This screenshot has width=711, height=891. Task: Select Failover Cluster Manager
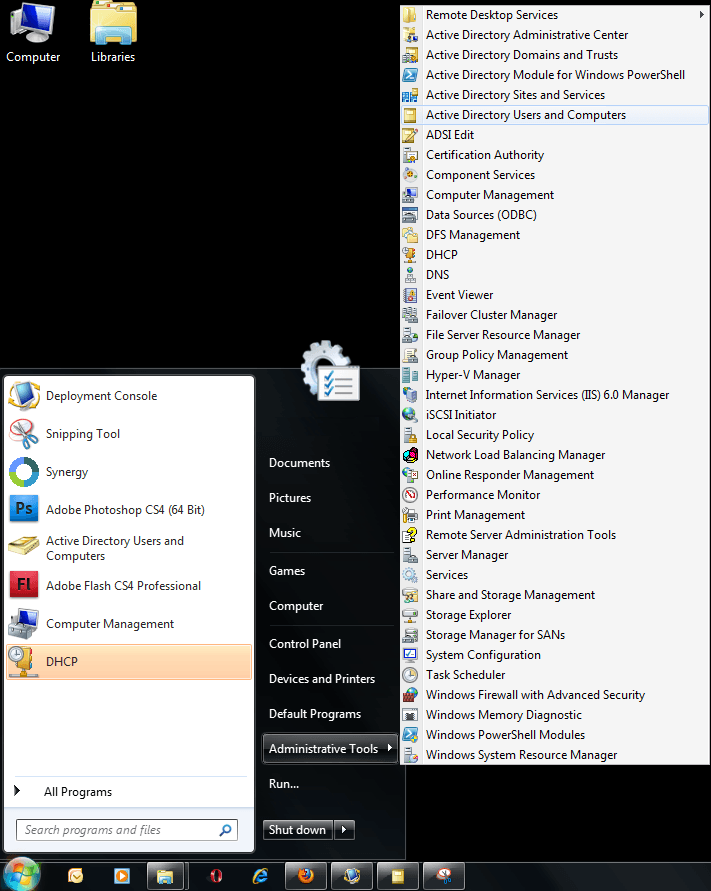pos(554,314)
